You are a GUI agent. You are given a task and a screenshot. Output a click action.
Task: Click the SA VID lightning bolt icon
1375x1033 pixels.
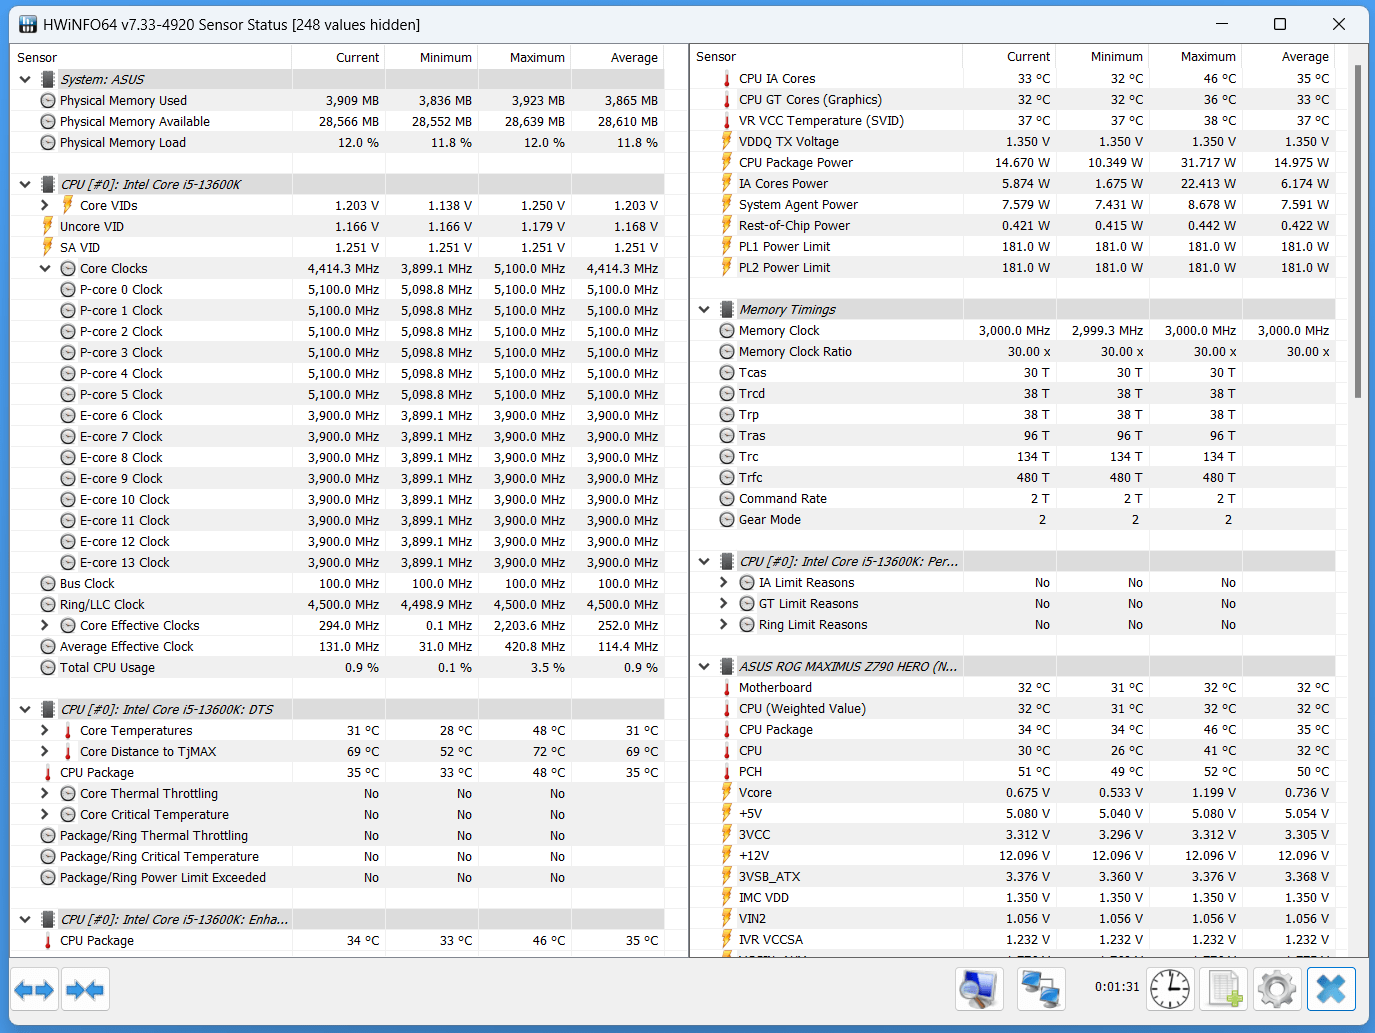pos(48,247)
